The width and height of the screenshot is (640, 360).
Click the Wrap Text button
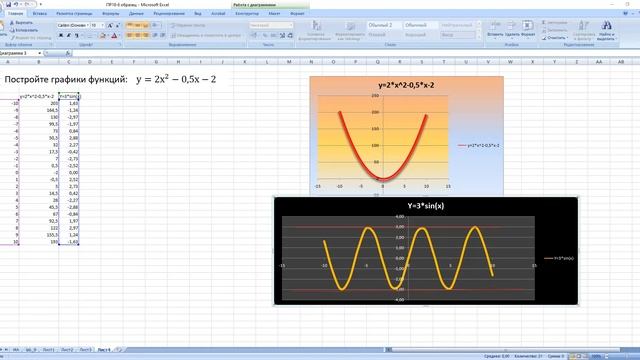click(188, 25)
